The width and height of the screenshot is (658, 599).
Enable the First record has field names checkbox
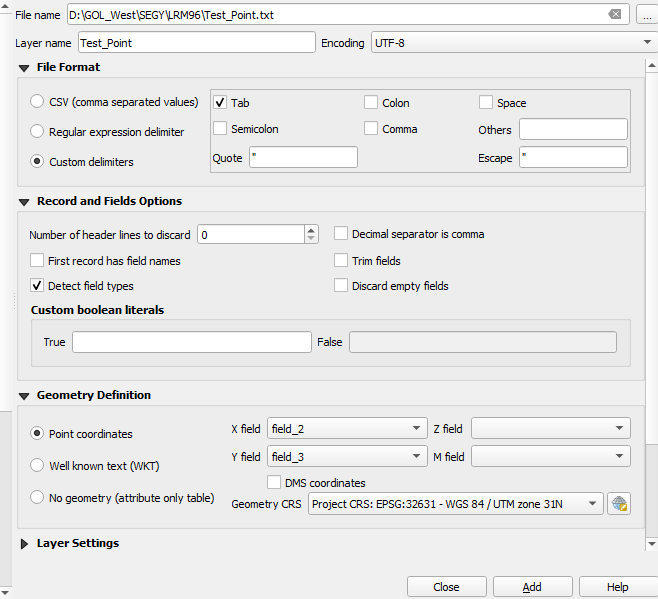pos(38,260)
